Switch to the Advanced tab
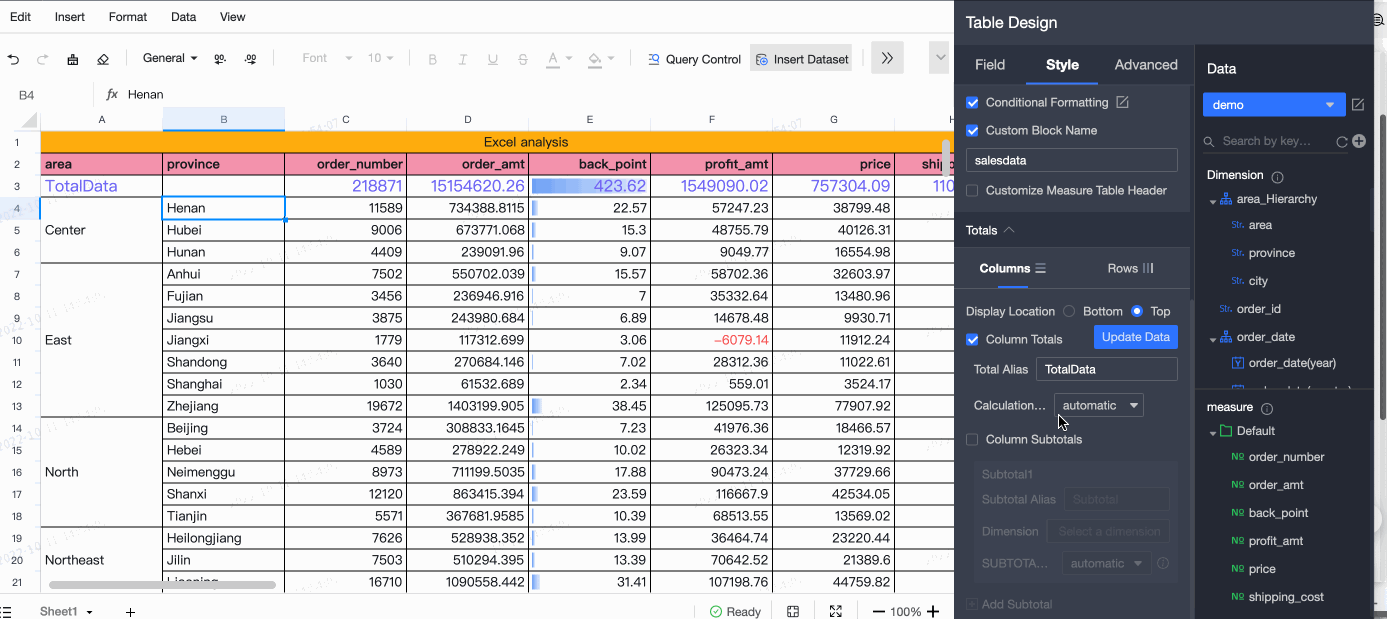 click(1146, 65)
